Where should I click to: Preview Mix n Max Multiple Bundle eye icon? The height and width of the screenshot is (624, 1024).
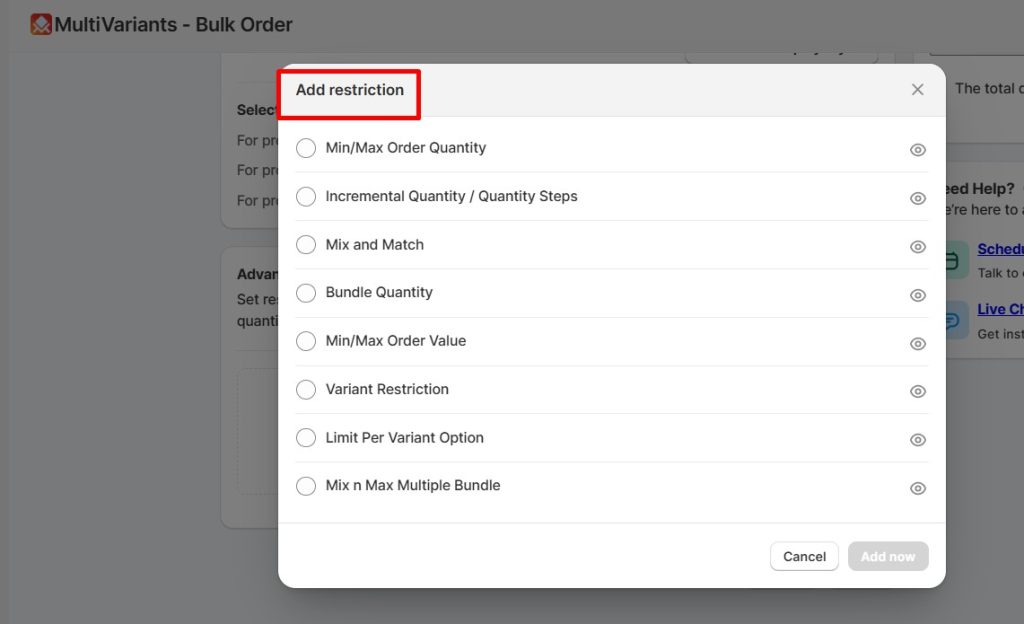click(917, 488)
